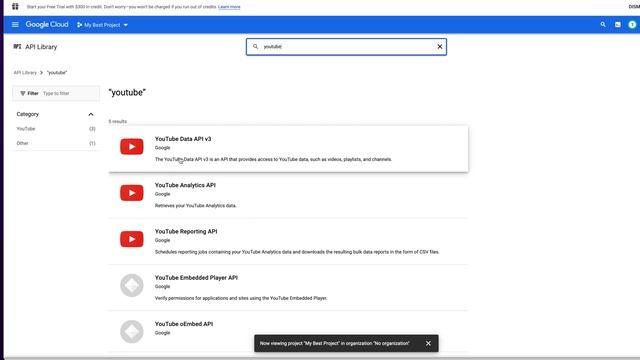Open YouTube Analytics API result
This screenshot has width=640, height=360.
(x=288, y=195)
